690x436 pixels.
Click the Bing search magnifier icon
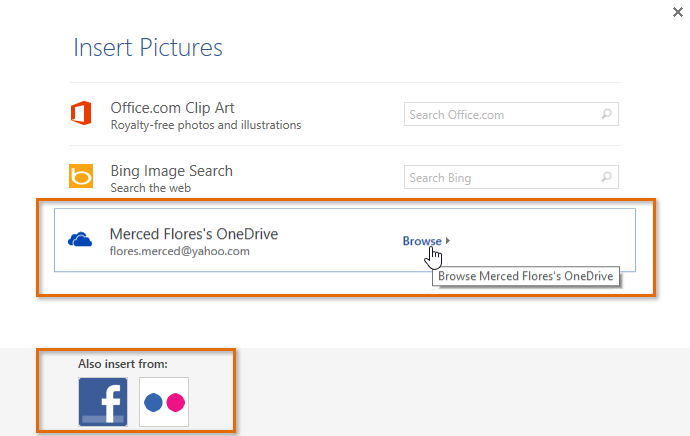[x=606, y=178]
